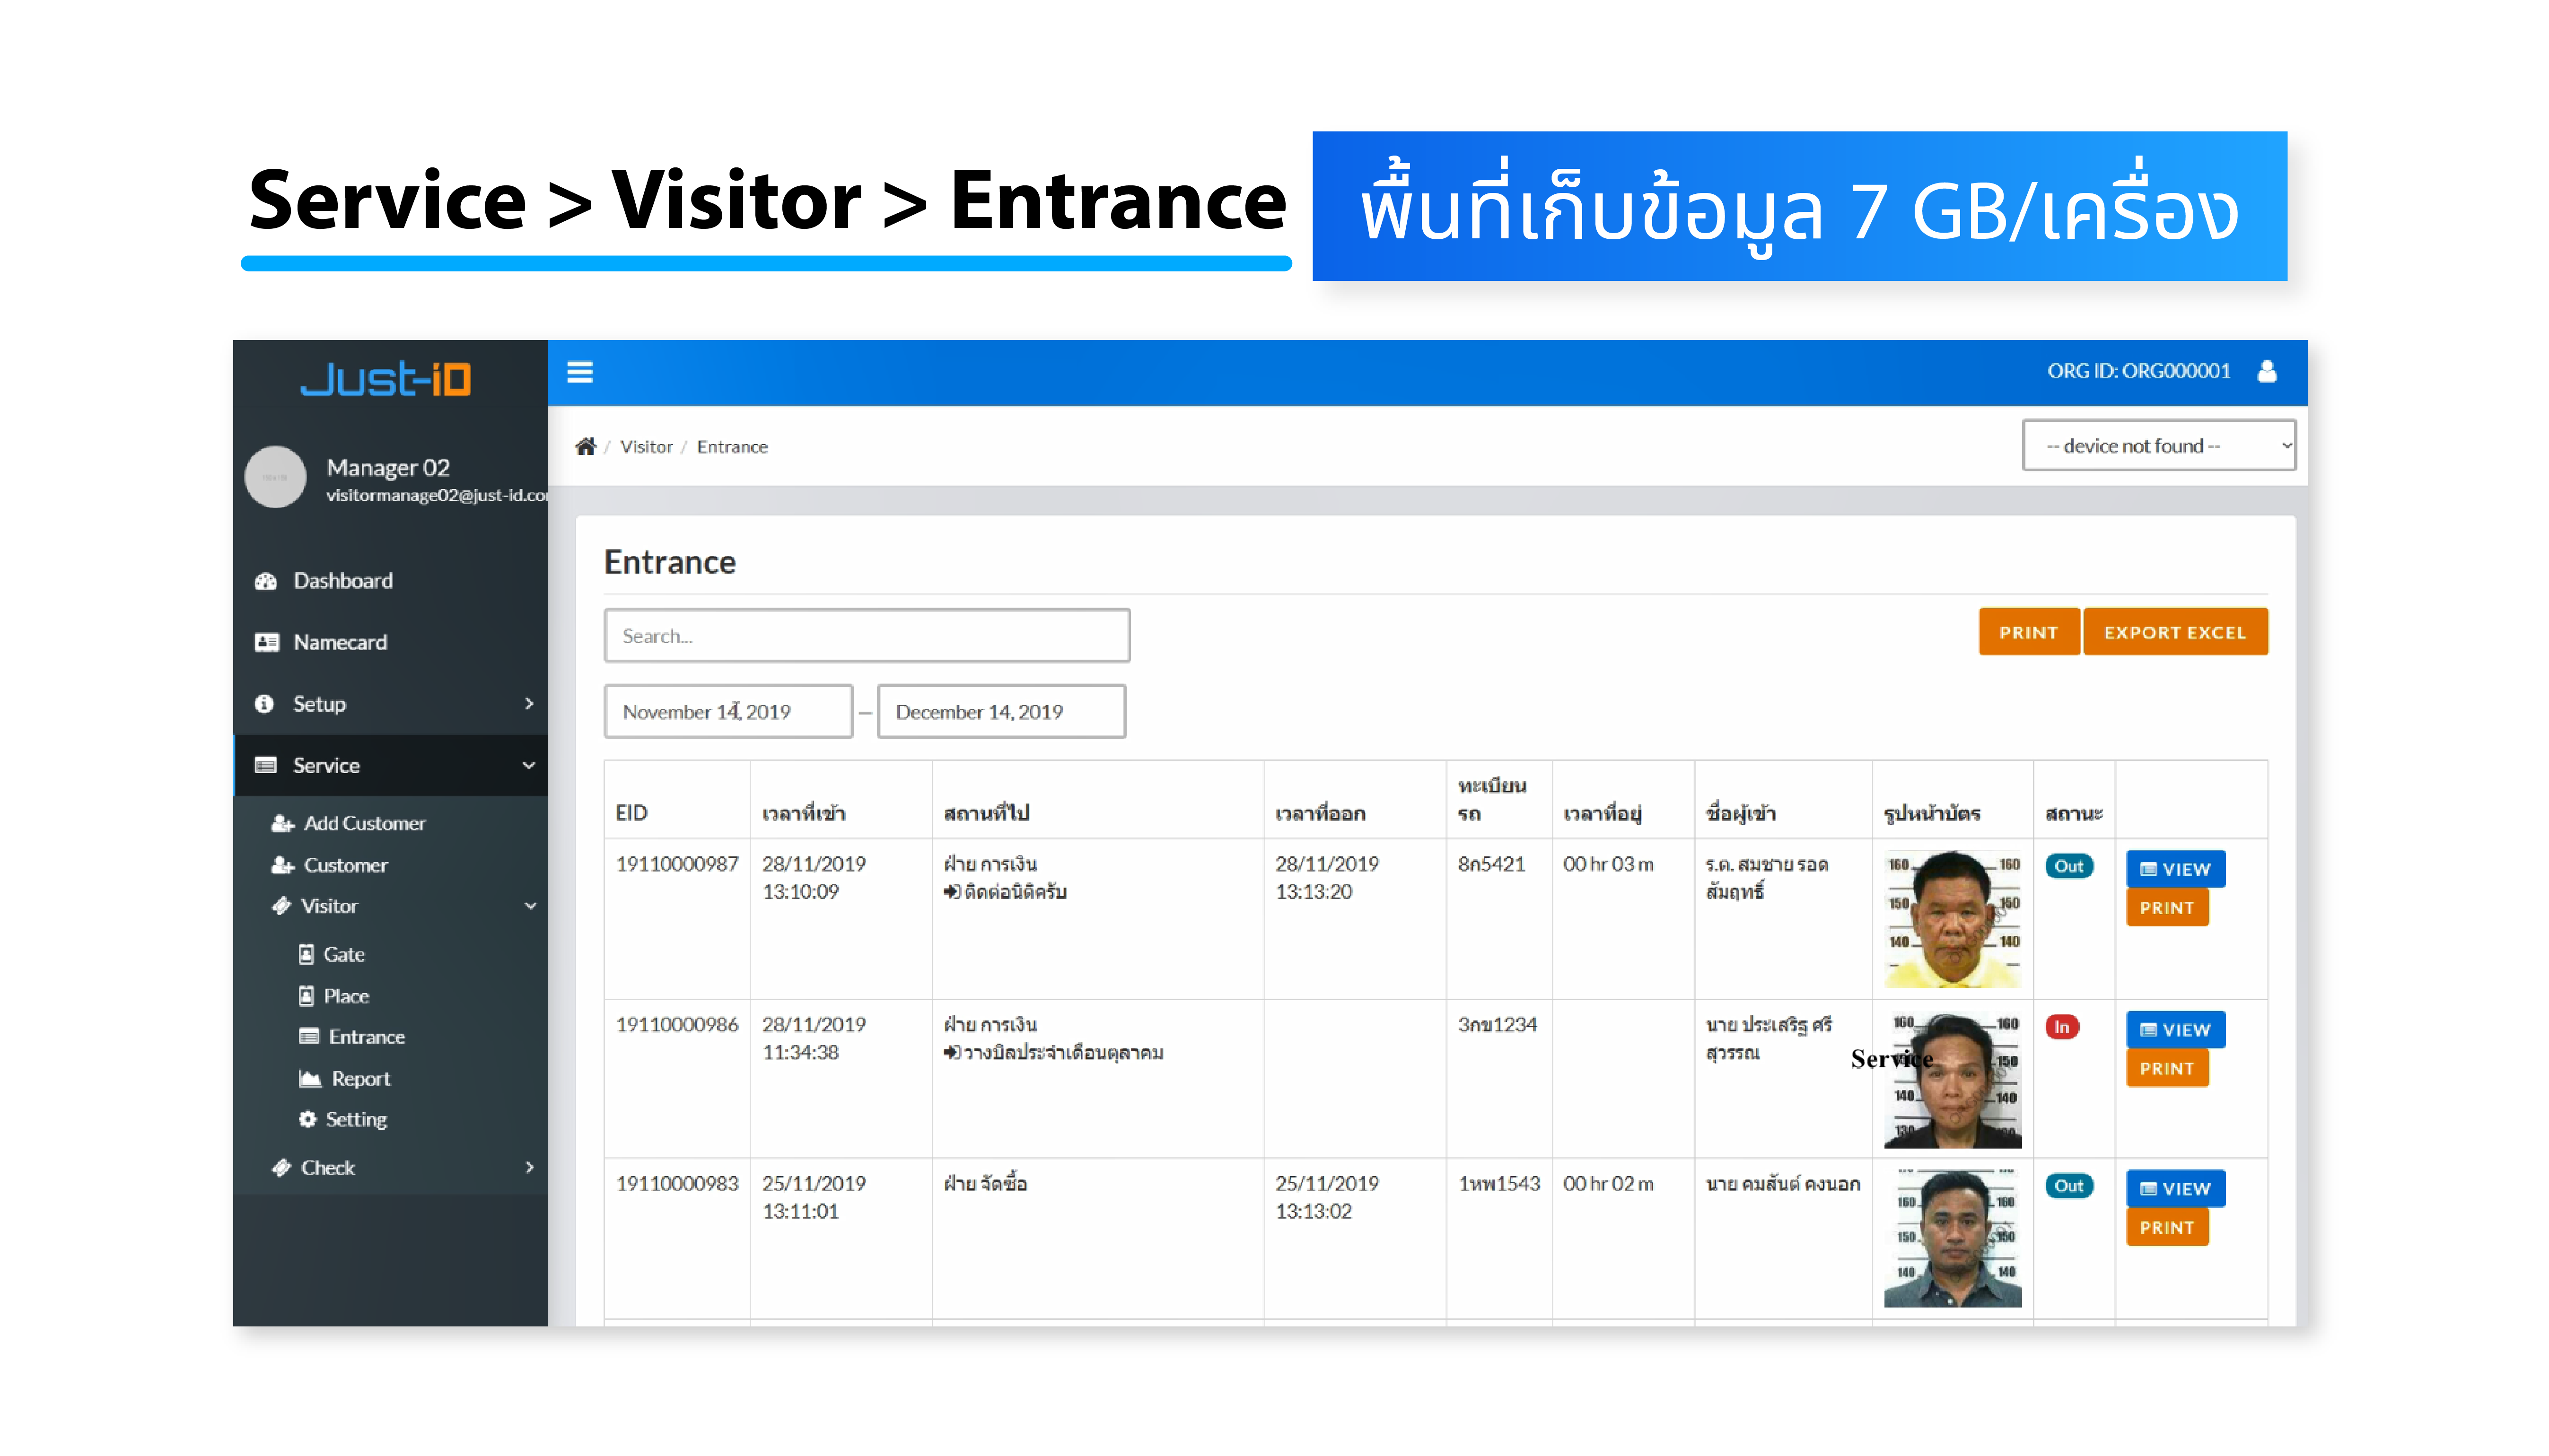Expand the Setup menu chevron
2549x1456 pixels.
[529, 704]
